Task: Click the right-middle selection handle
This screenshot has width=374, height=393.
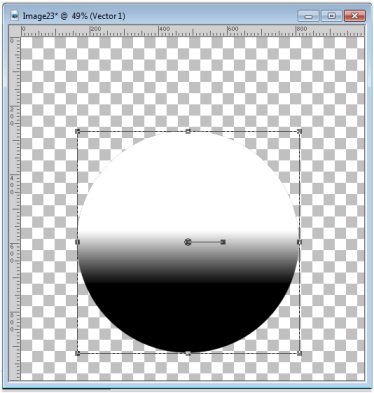Action: (299, 242)
